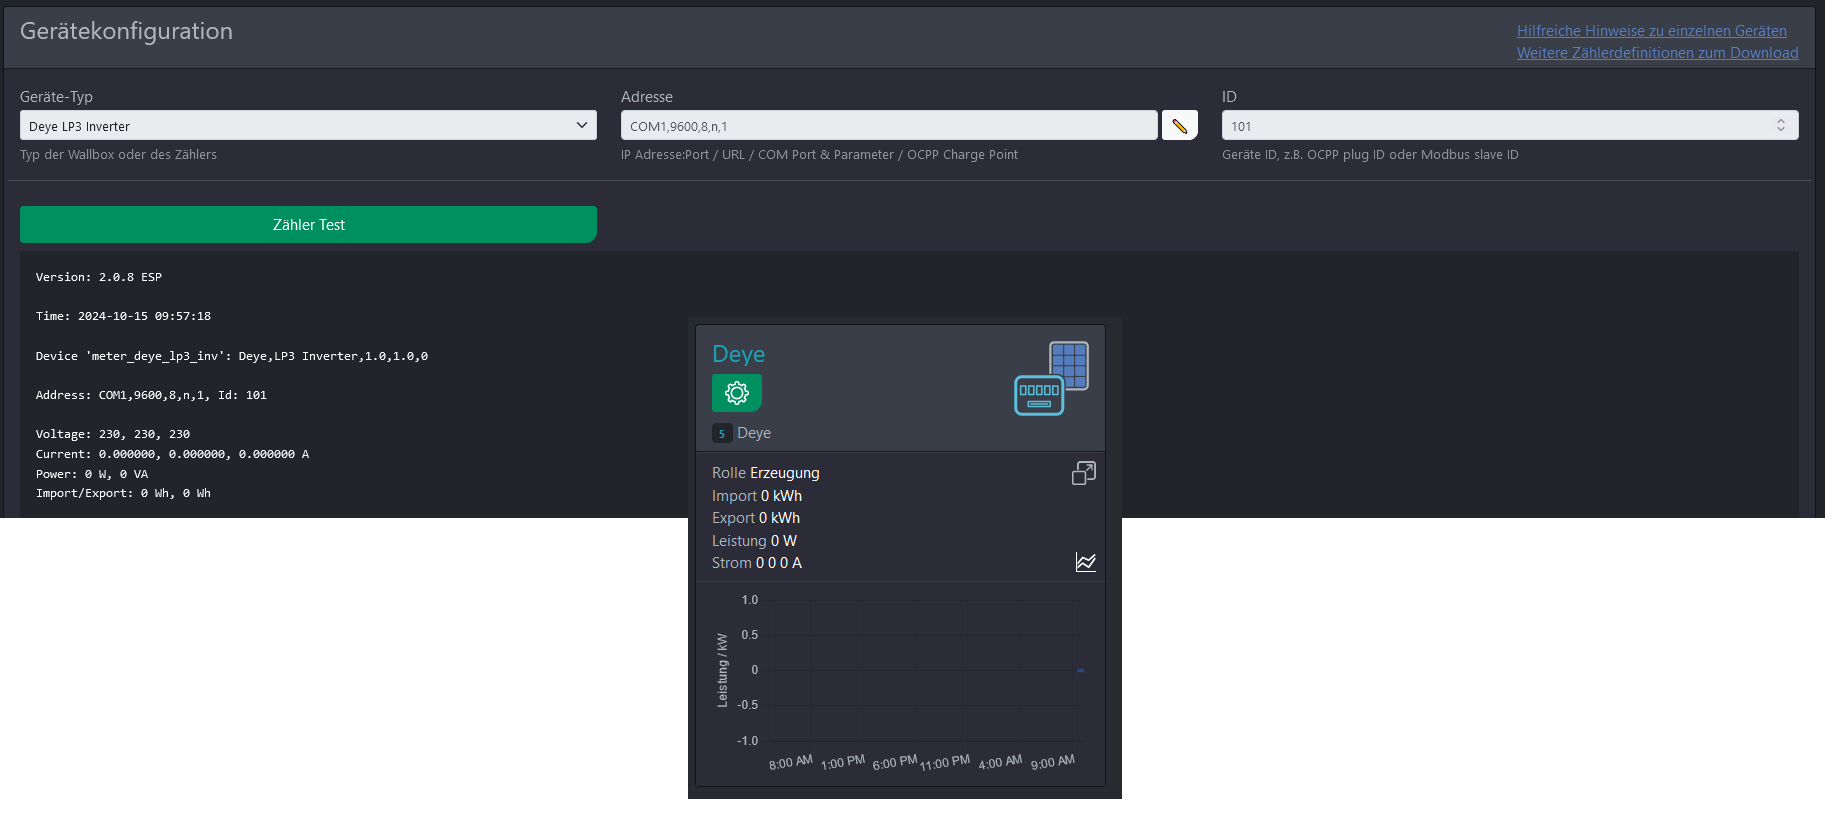Open the Geräte-Typ dropdown Deye LP3 Inverter
Screen dimensions: 1825x817
coord(308,126)
